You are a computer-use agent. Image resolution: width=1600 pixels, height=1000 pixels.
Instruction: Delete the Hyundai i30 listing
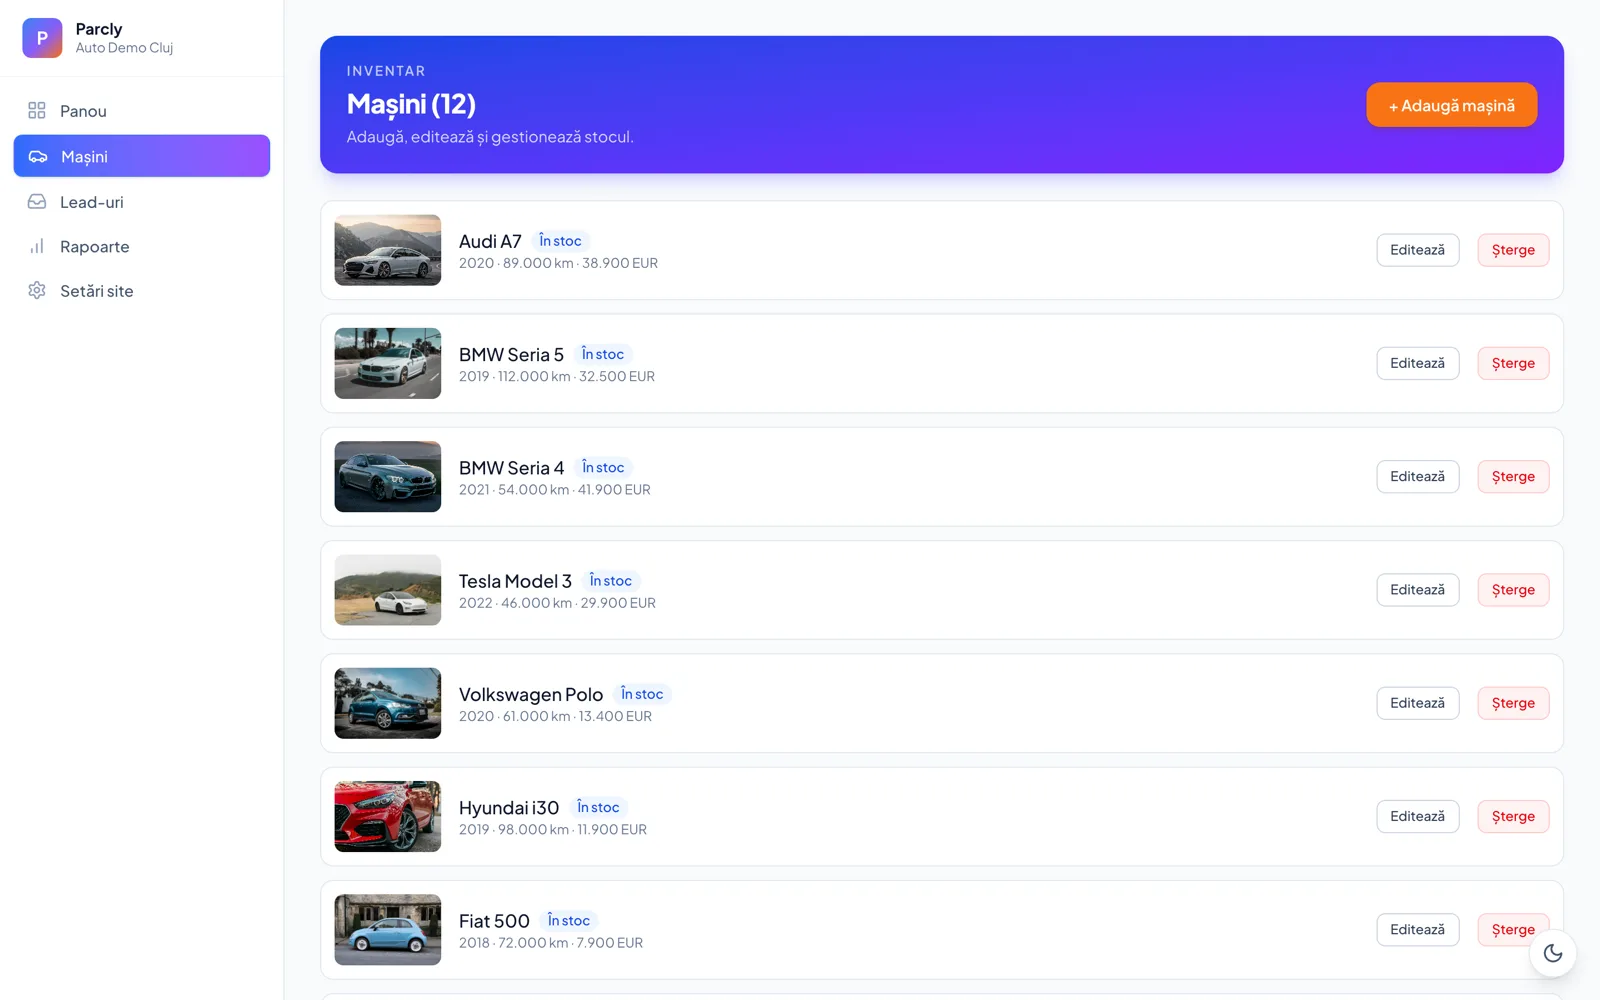1513,816
